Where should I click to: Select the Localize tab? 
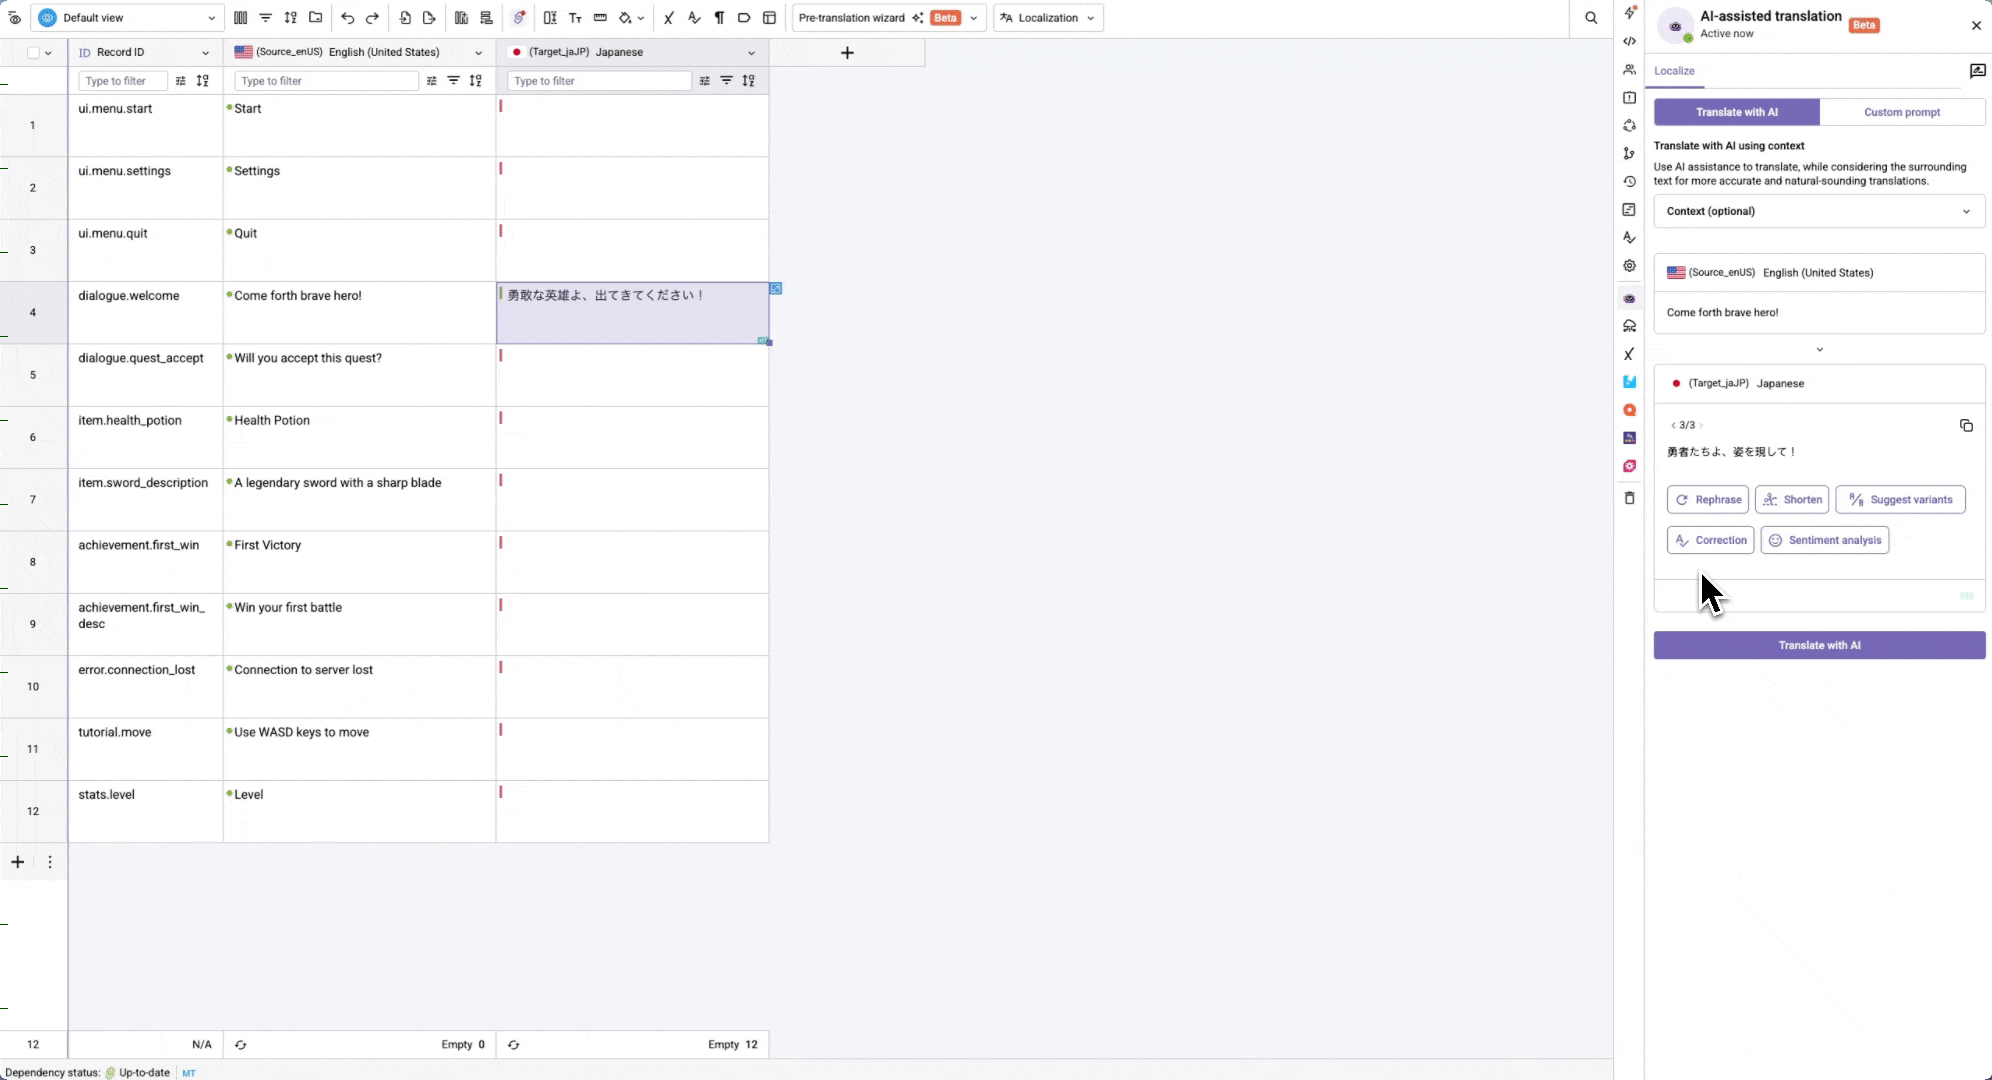(x=1674, y=71)
